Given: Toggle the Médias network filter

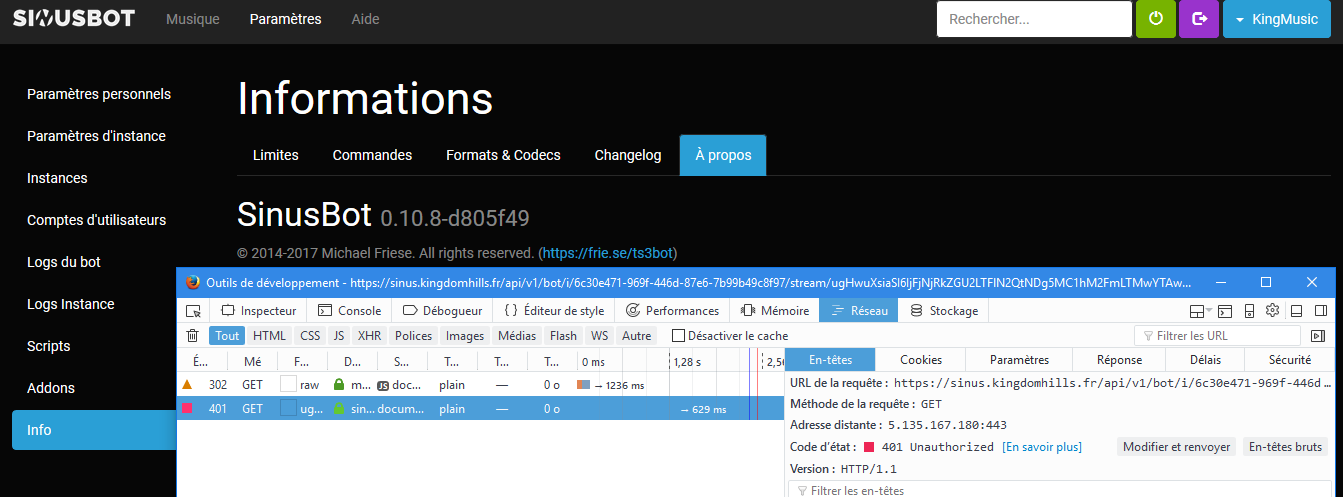Looking at the screenshot, I should [517, 336].
